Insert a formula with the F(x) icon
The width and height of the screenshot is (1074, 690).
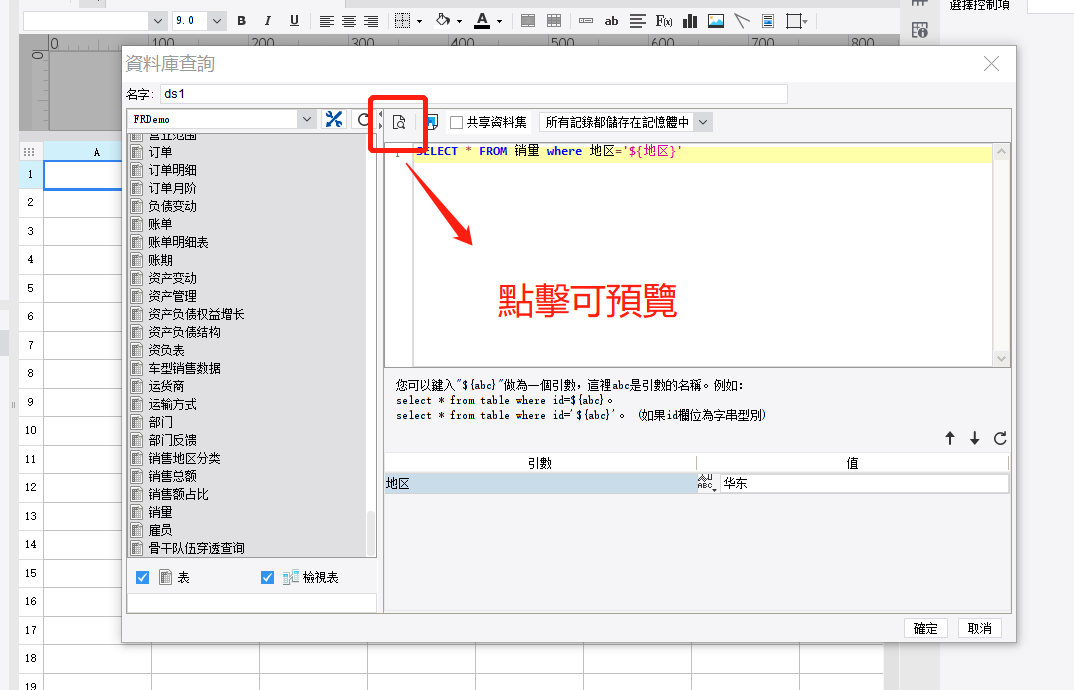[x=664, y=21]
